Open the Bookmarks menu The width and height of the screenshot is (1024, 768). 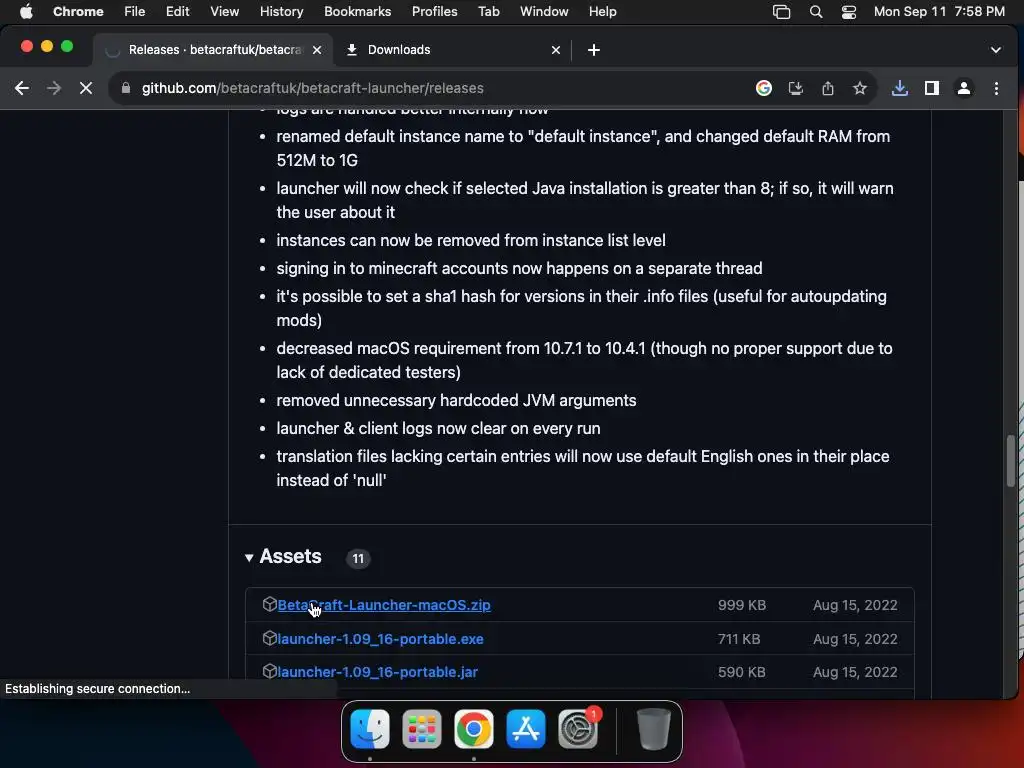click(x=357, y=12)
